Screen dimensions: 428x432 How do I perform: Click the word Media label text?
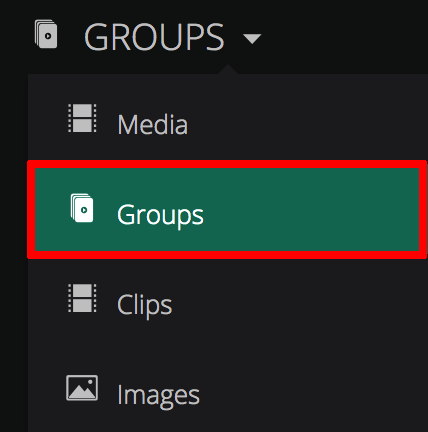pos(153,124)
